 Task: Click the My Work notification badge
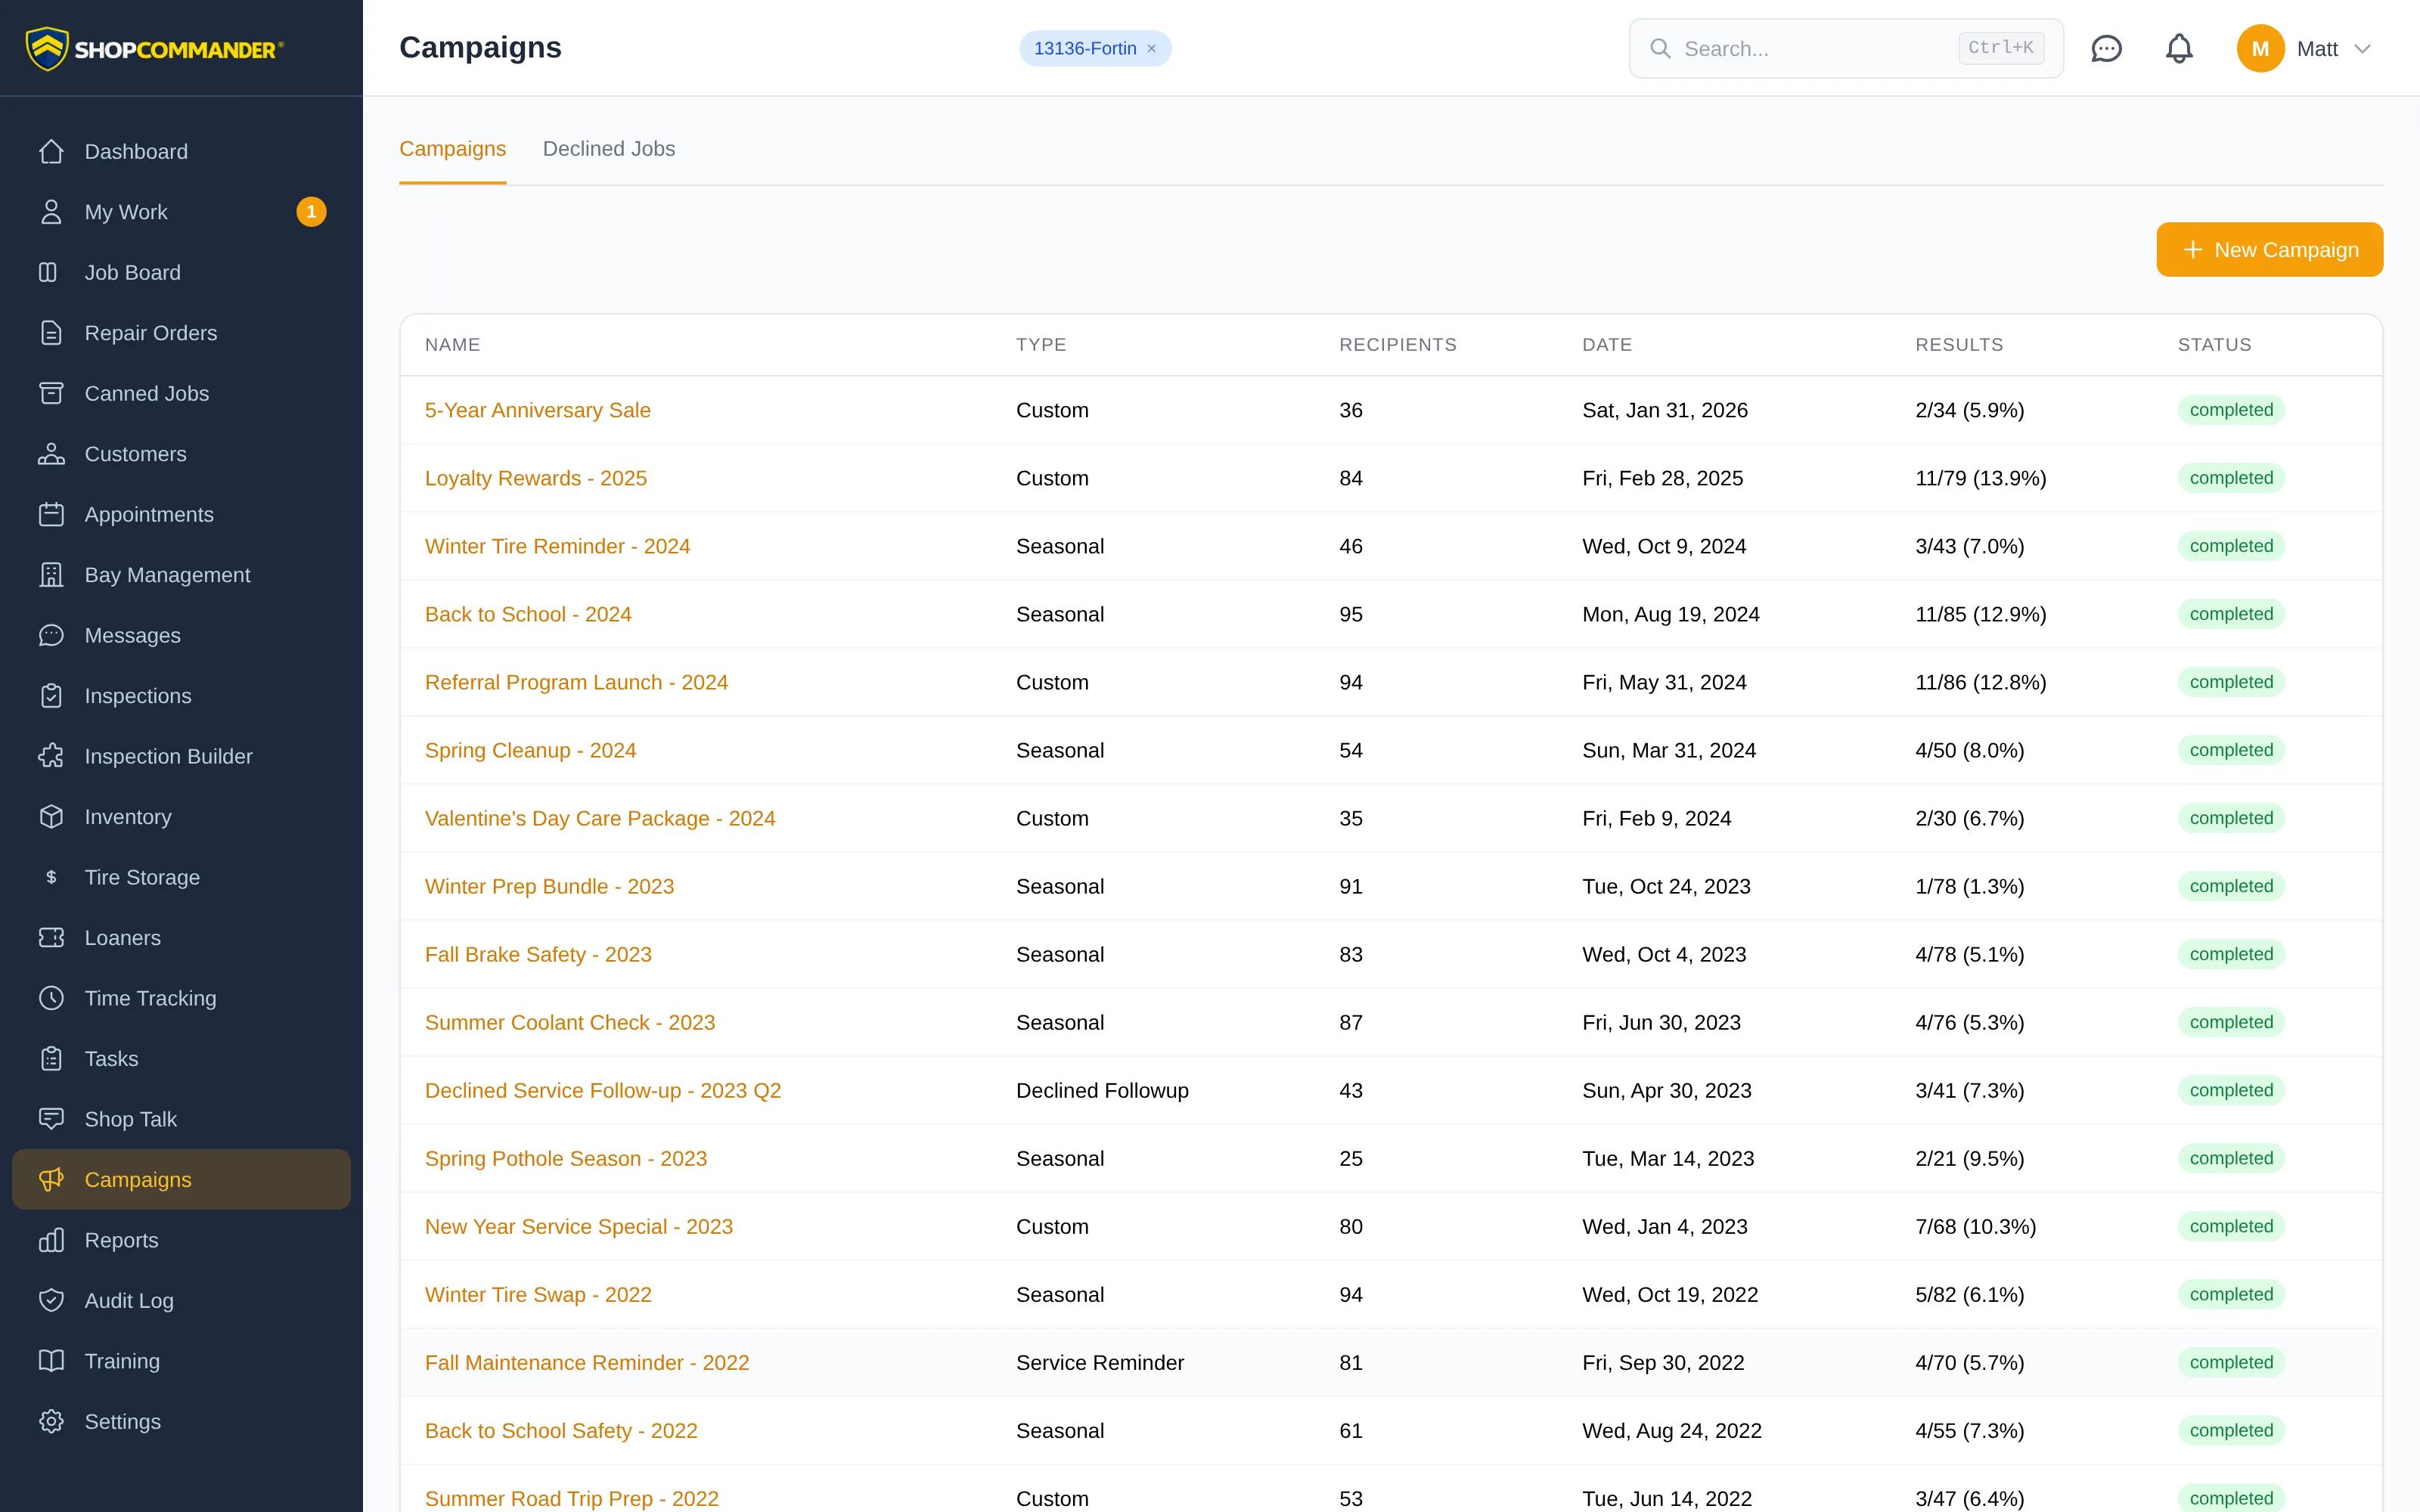(311, 212)
